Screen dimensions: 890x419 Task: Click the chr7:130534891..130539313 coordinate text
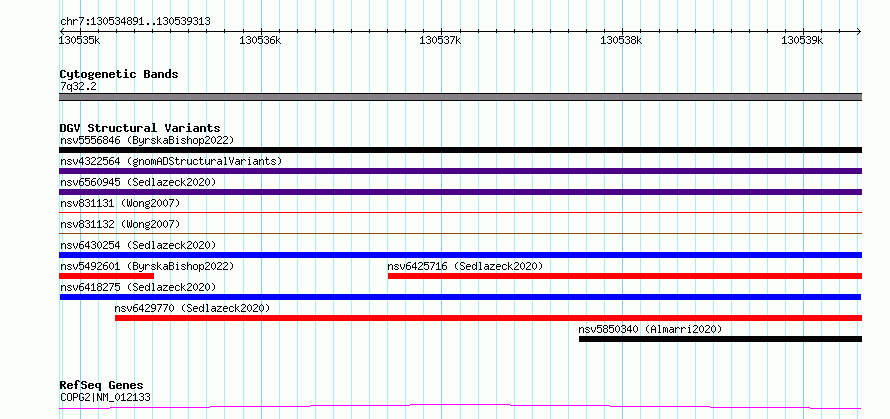[x=135, y=21]
